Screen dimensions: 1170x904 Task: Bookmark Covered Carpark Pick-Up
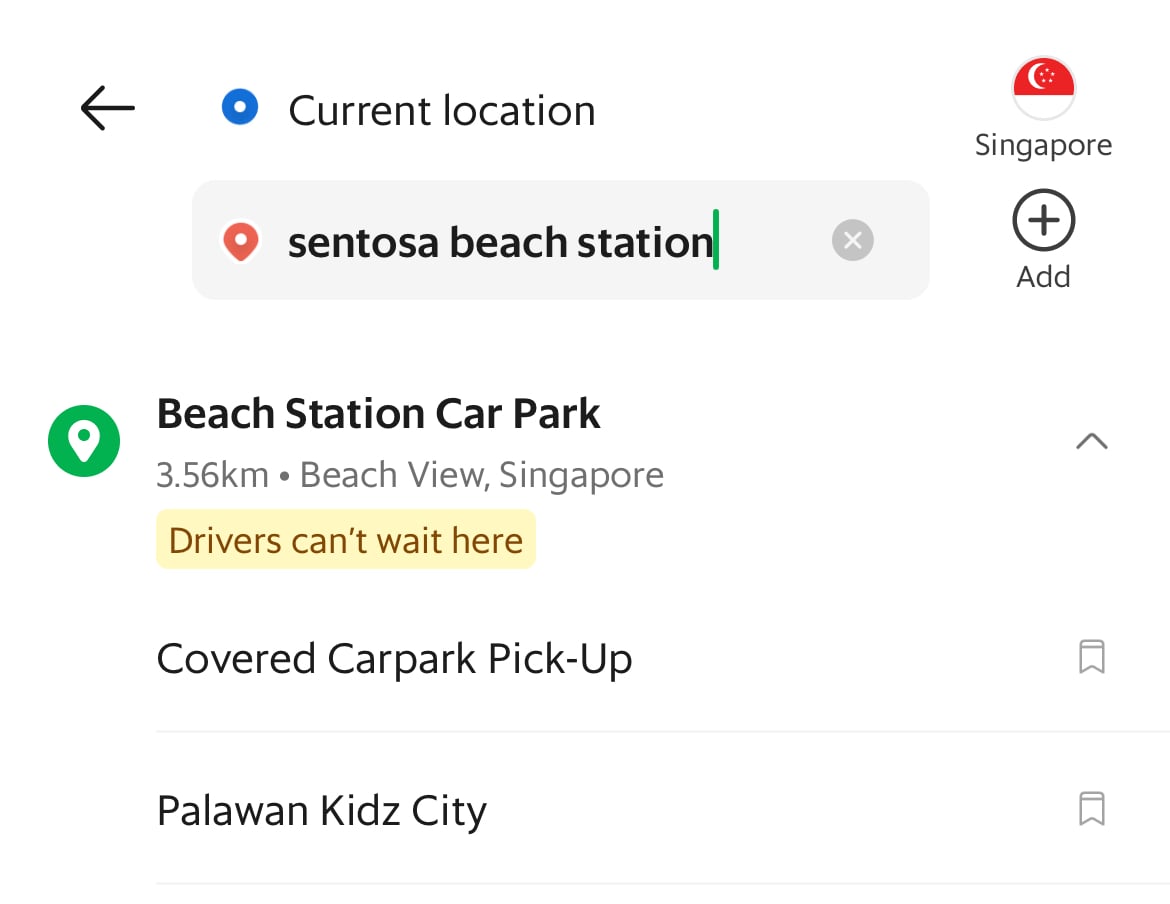coord(1091,658)
